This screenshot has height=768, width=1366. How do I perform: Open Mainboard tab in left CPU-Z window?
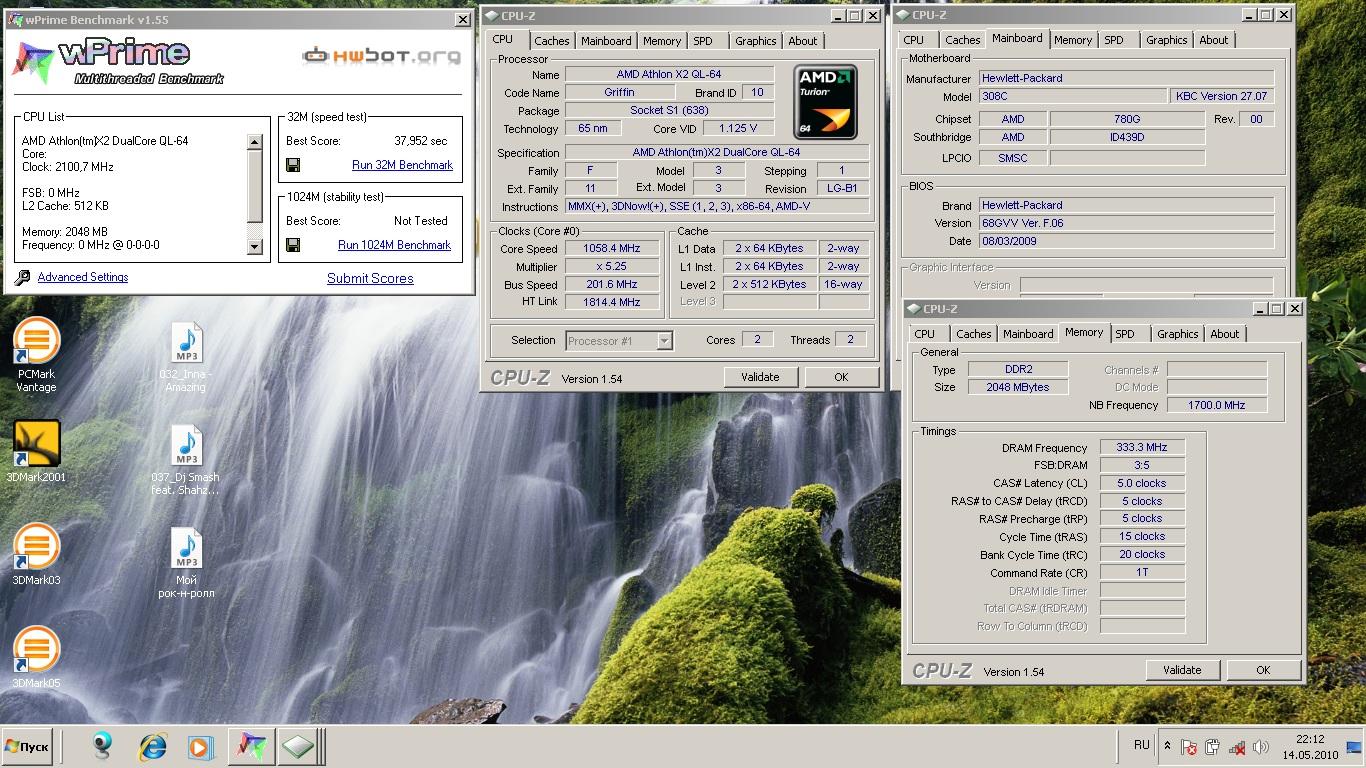606,41
